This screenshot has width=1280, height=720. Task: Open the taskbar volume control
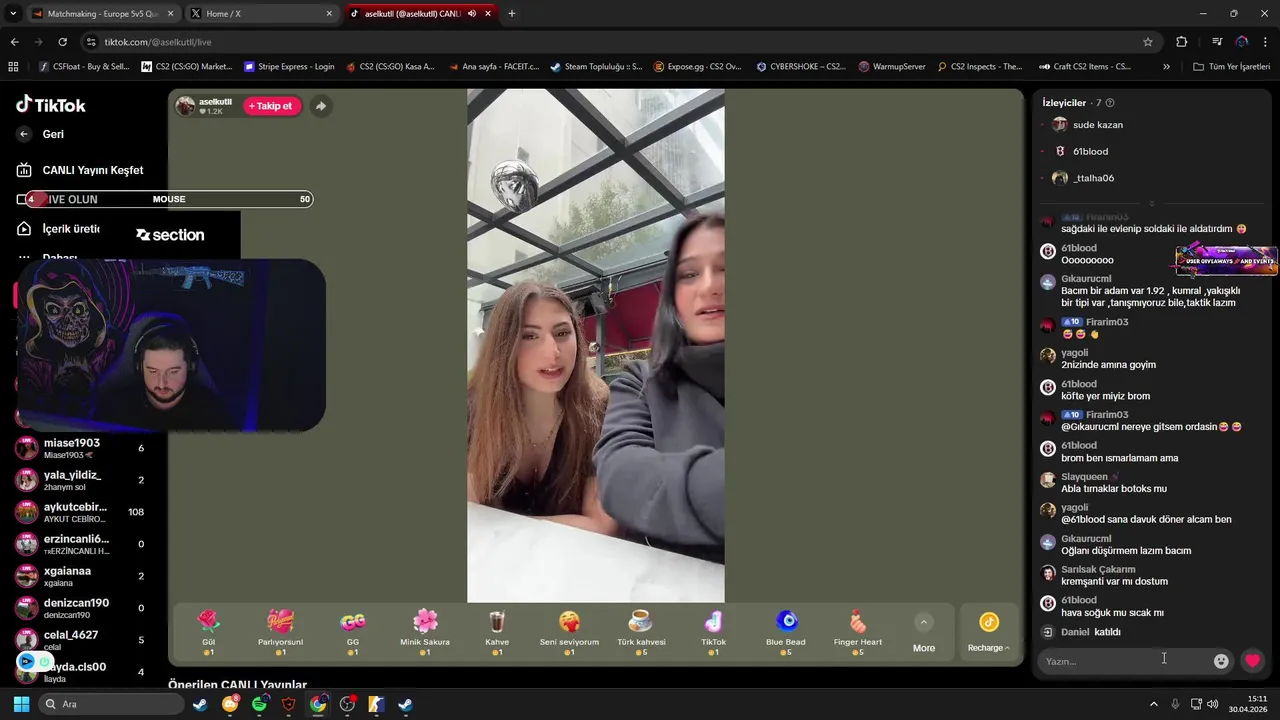coord(1213,704)
